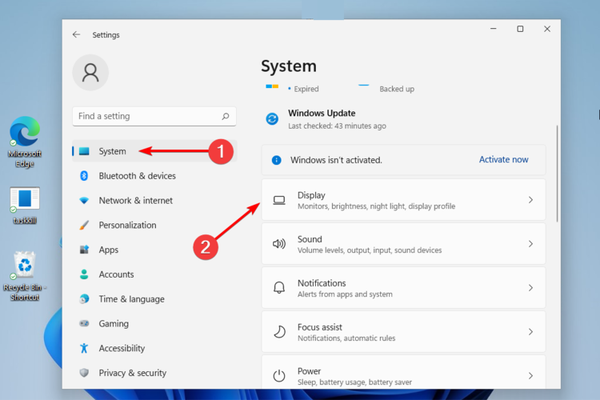
Task: Click the Personalization paintbrush icon
Action: (85, 225)
